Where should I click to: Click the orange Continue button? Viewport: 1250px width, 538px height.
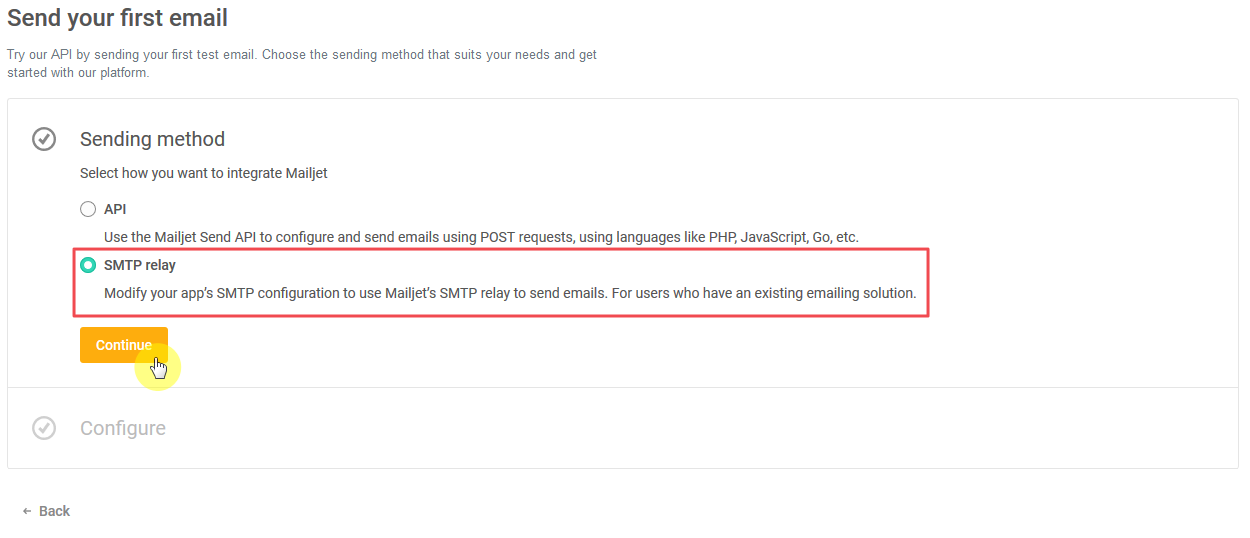point(124,345)
